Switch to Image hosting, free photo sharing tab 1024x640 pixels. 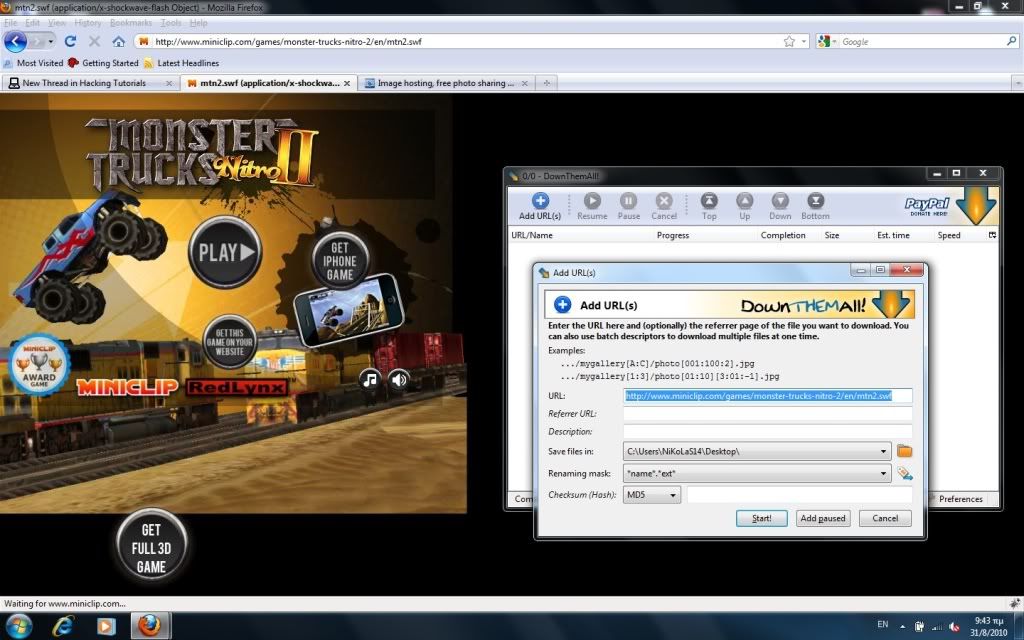(x=447, y=83)
